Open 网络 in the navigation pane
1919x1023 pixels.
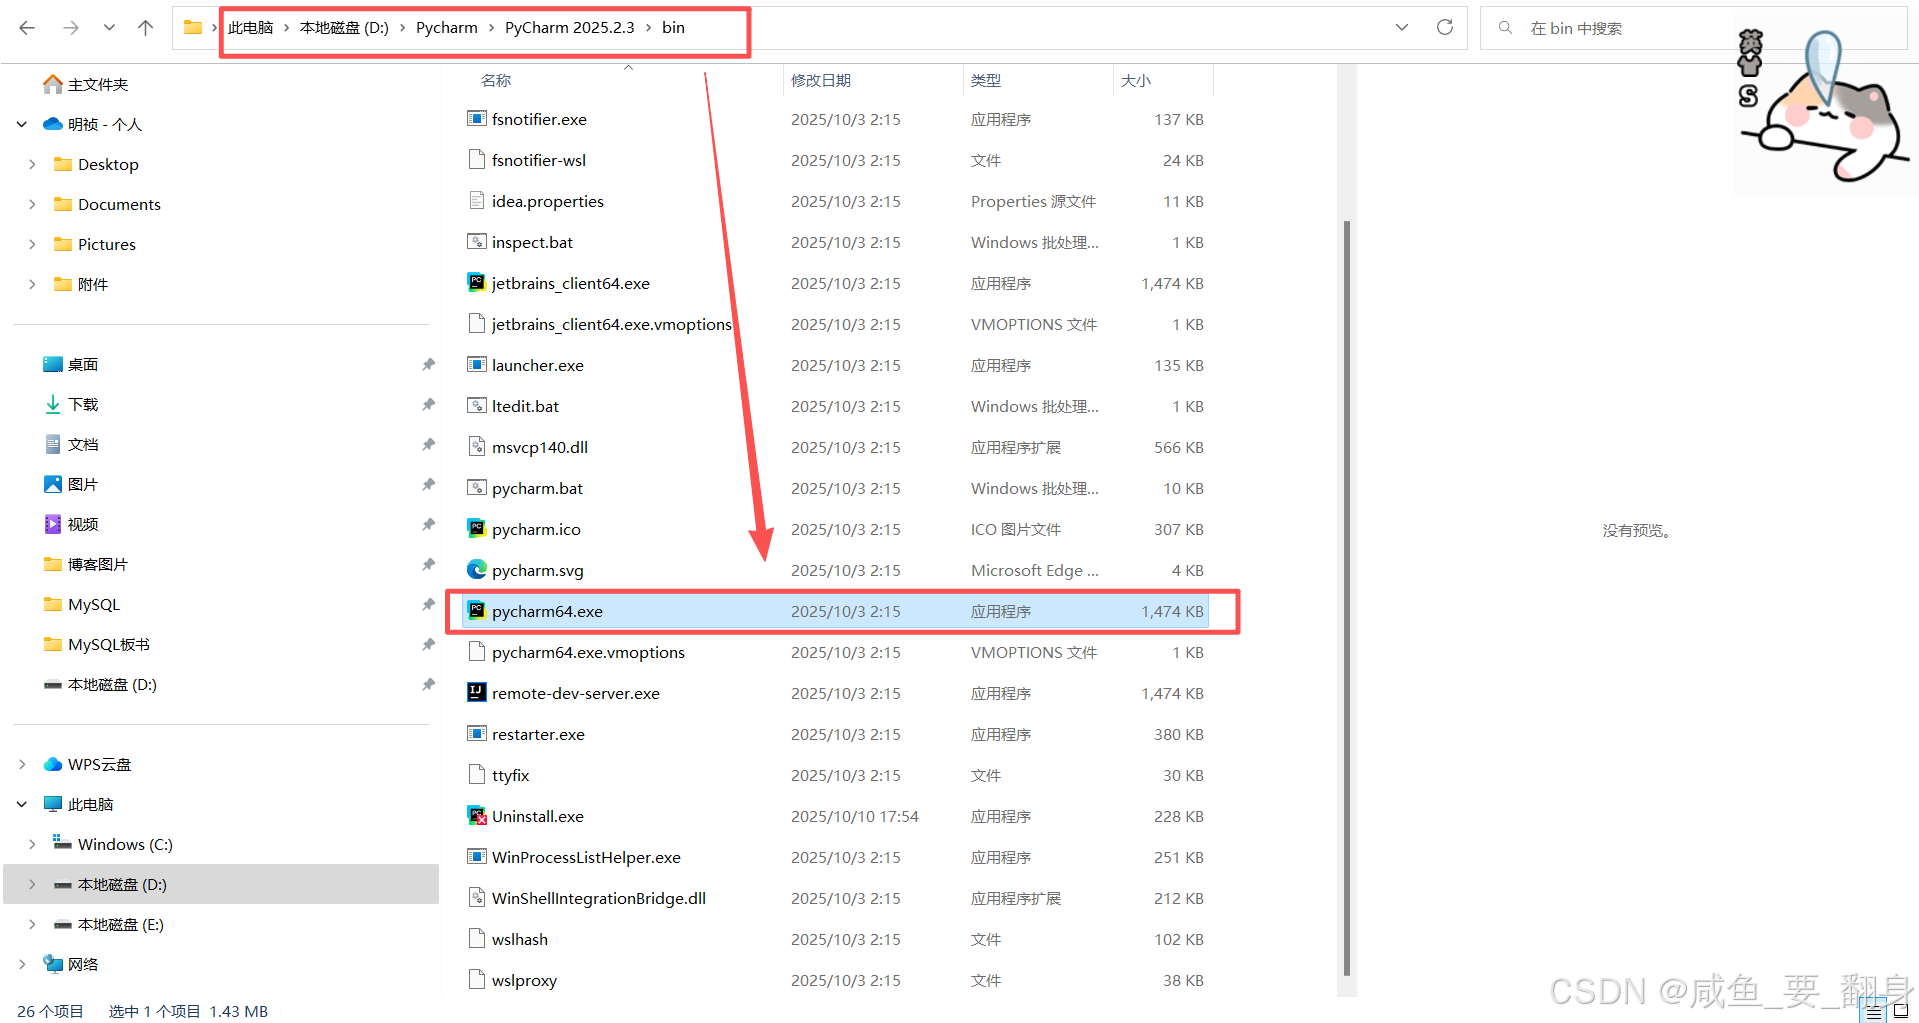click(83, 964)
